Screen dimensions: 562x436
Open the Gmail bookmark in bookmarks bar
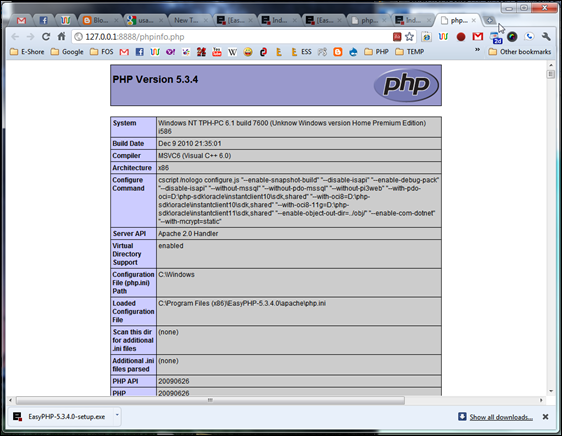pyautogui.click(x=124, y=52)
